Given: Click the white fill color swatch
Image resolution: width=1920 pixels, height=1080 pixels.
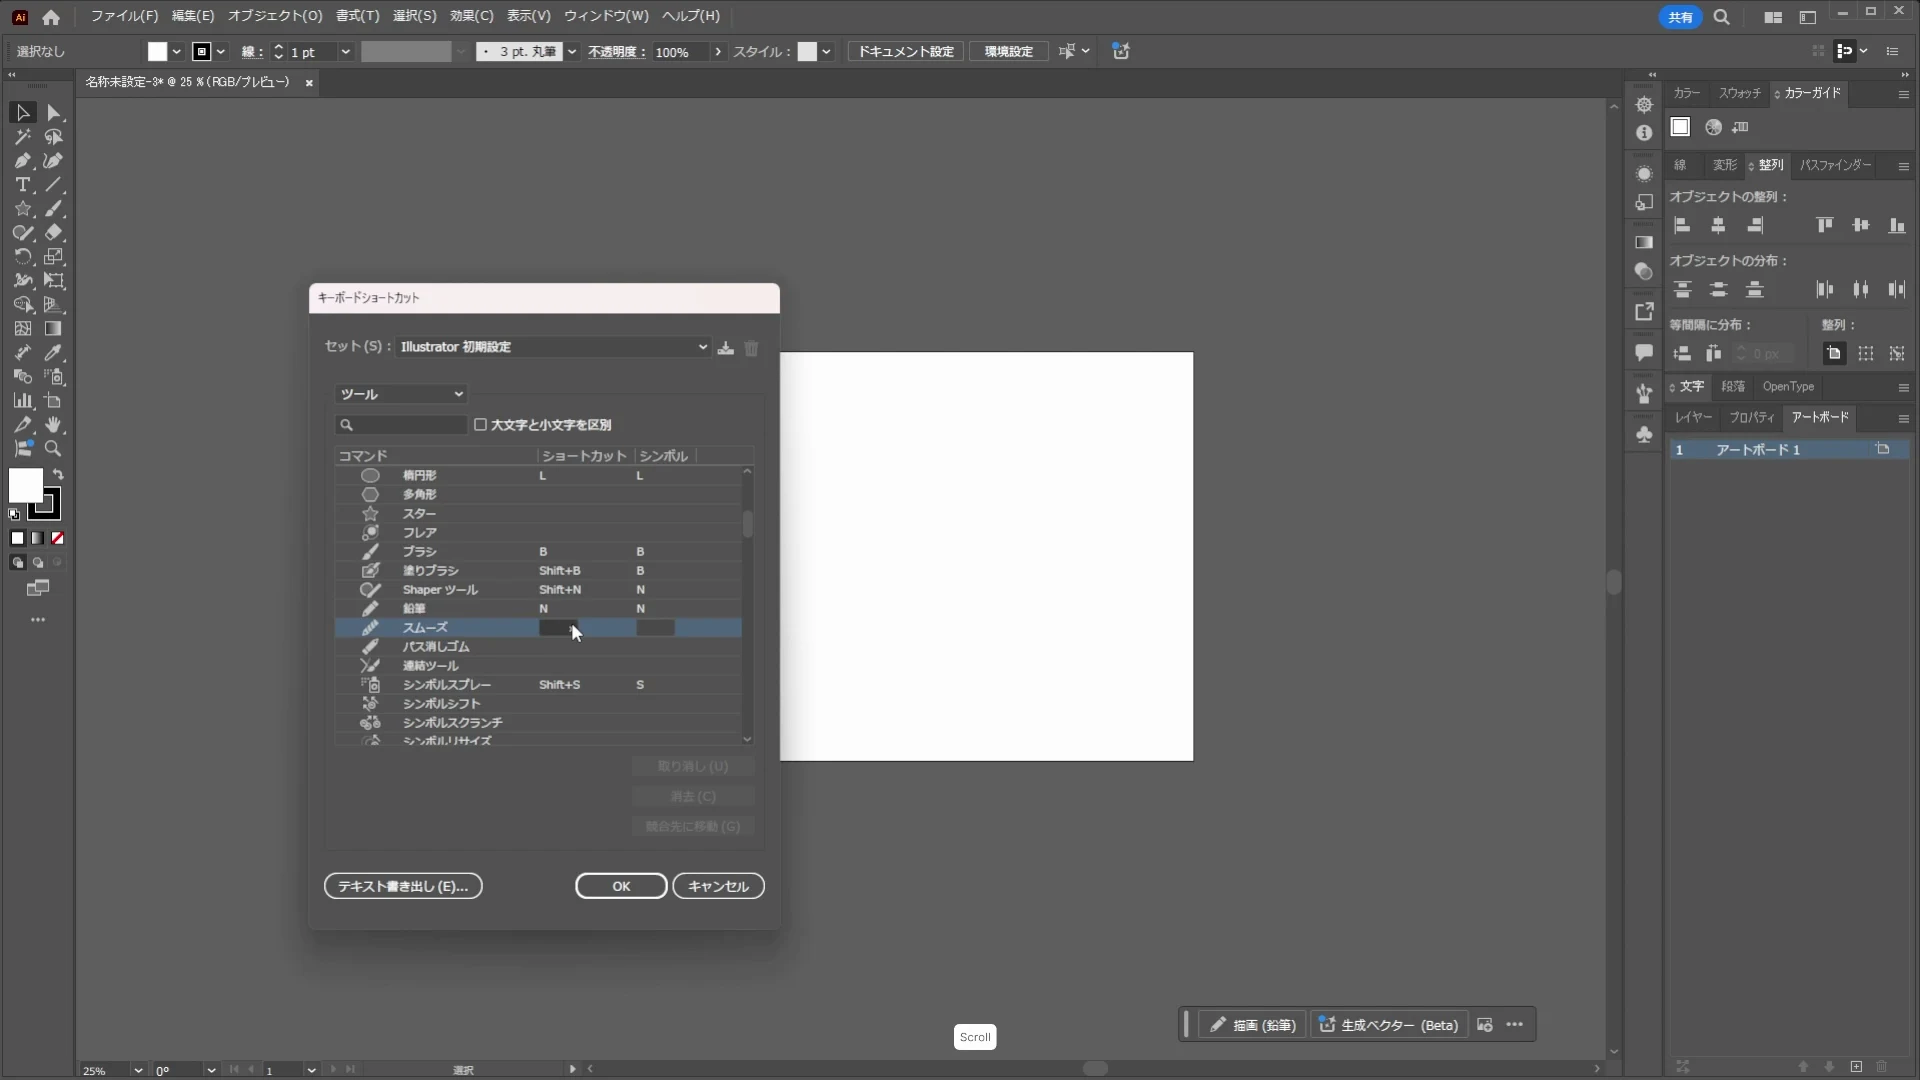Looking at the screenshot, I should coord(25,486).
